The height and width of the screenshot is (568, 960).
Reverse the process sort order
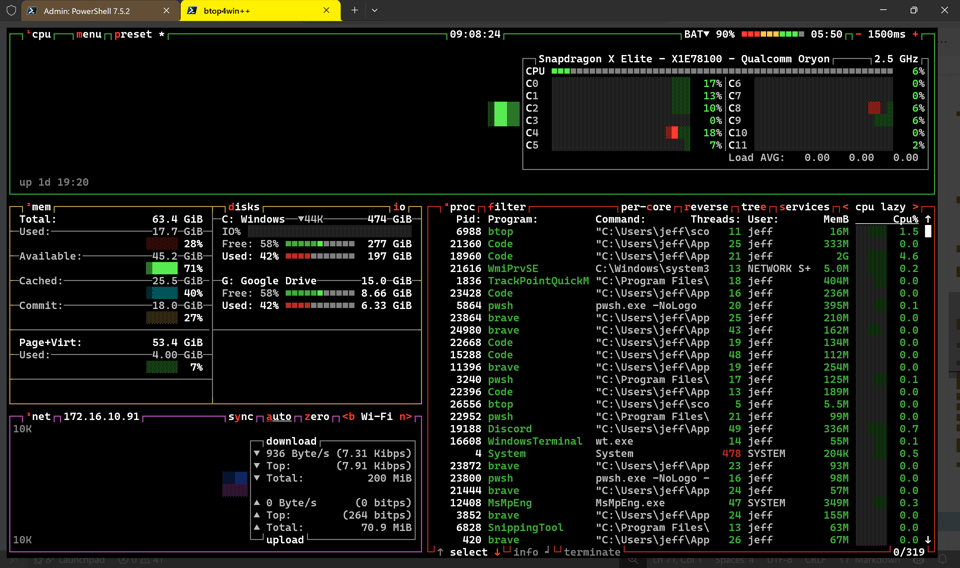coord(706,207)
